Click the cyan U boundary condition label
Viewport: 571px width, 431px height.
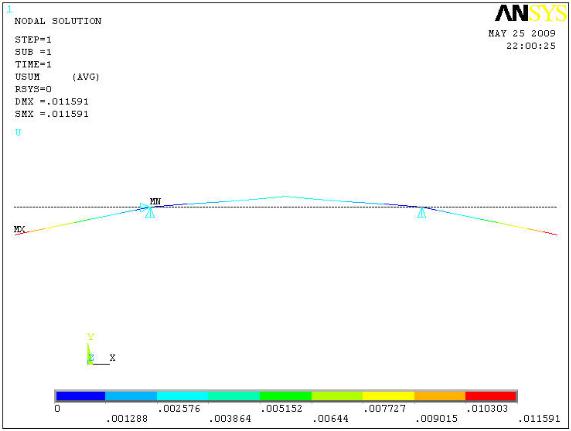pyautogui.click(x=18, y=132)
